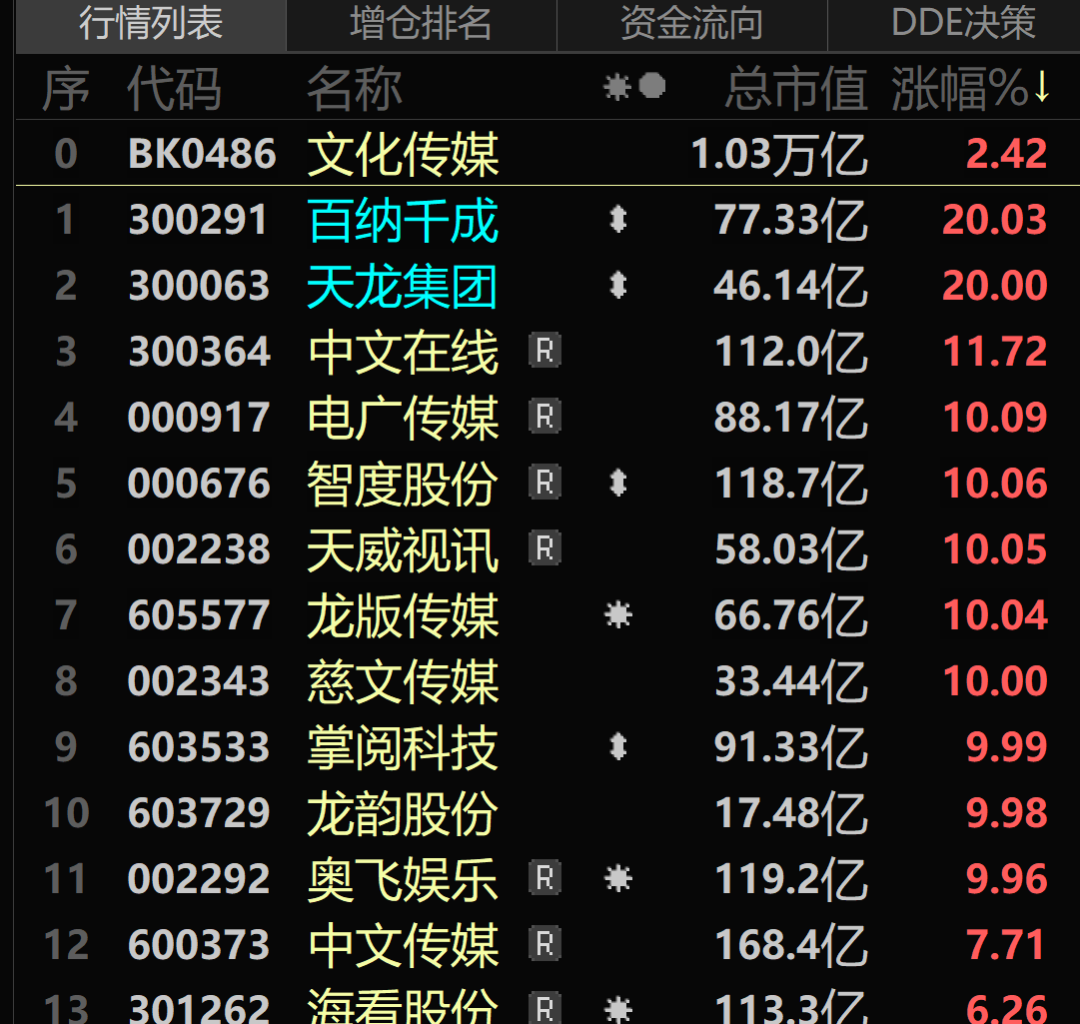Click stock code 600373
This screenshot has height=1024, width=1080.
click(x=198, y=944)
